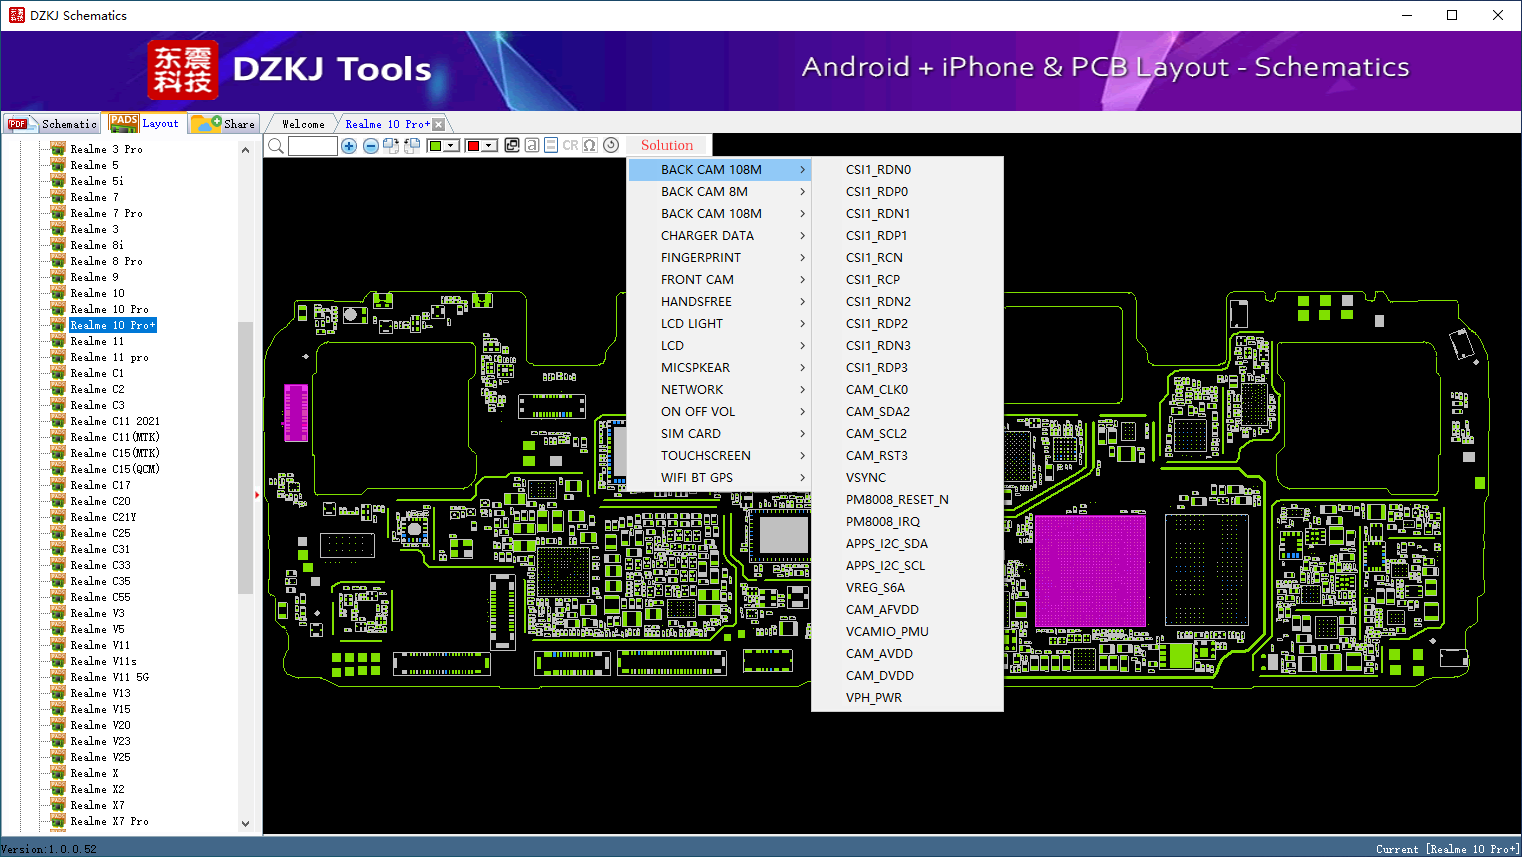The width and height of the screenshot is (1522, 857).
Task: Select Realme 8 Pro in the model tree
Action: (106, 261)
